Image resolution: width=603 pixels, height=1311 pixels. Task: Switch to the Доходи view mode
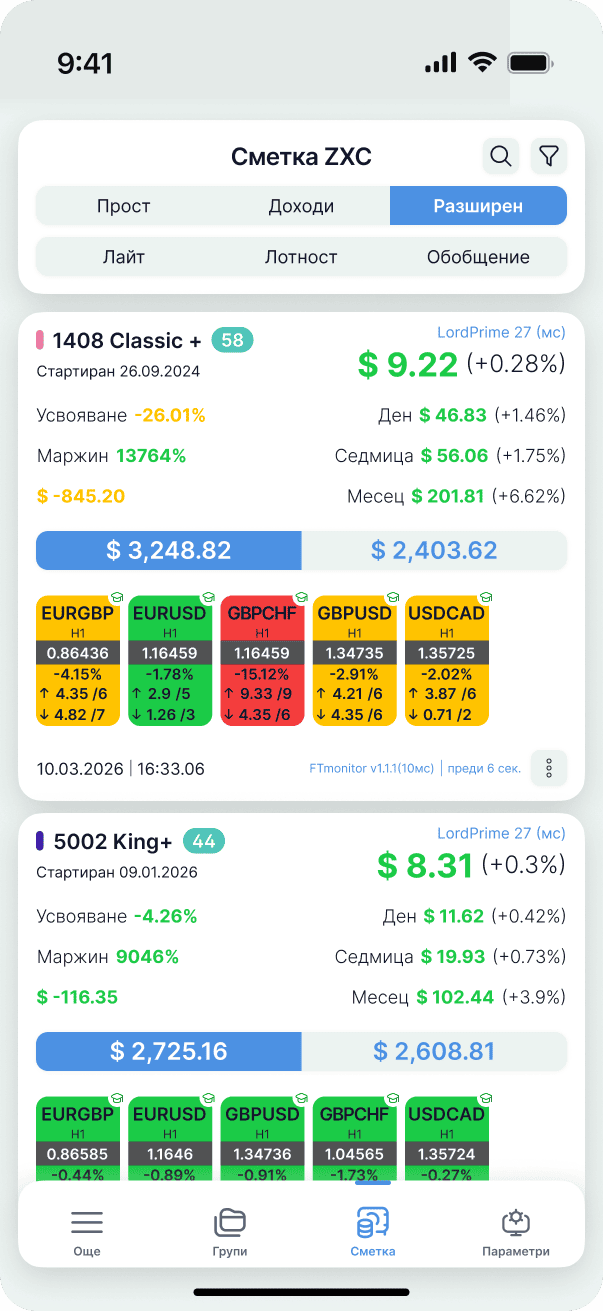(x=301, y=207)
